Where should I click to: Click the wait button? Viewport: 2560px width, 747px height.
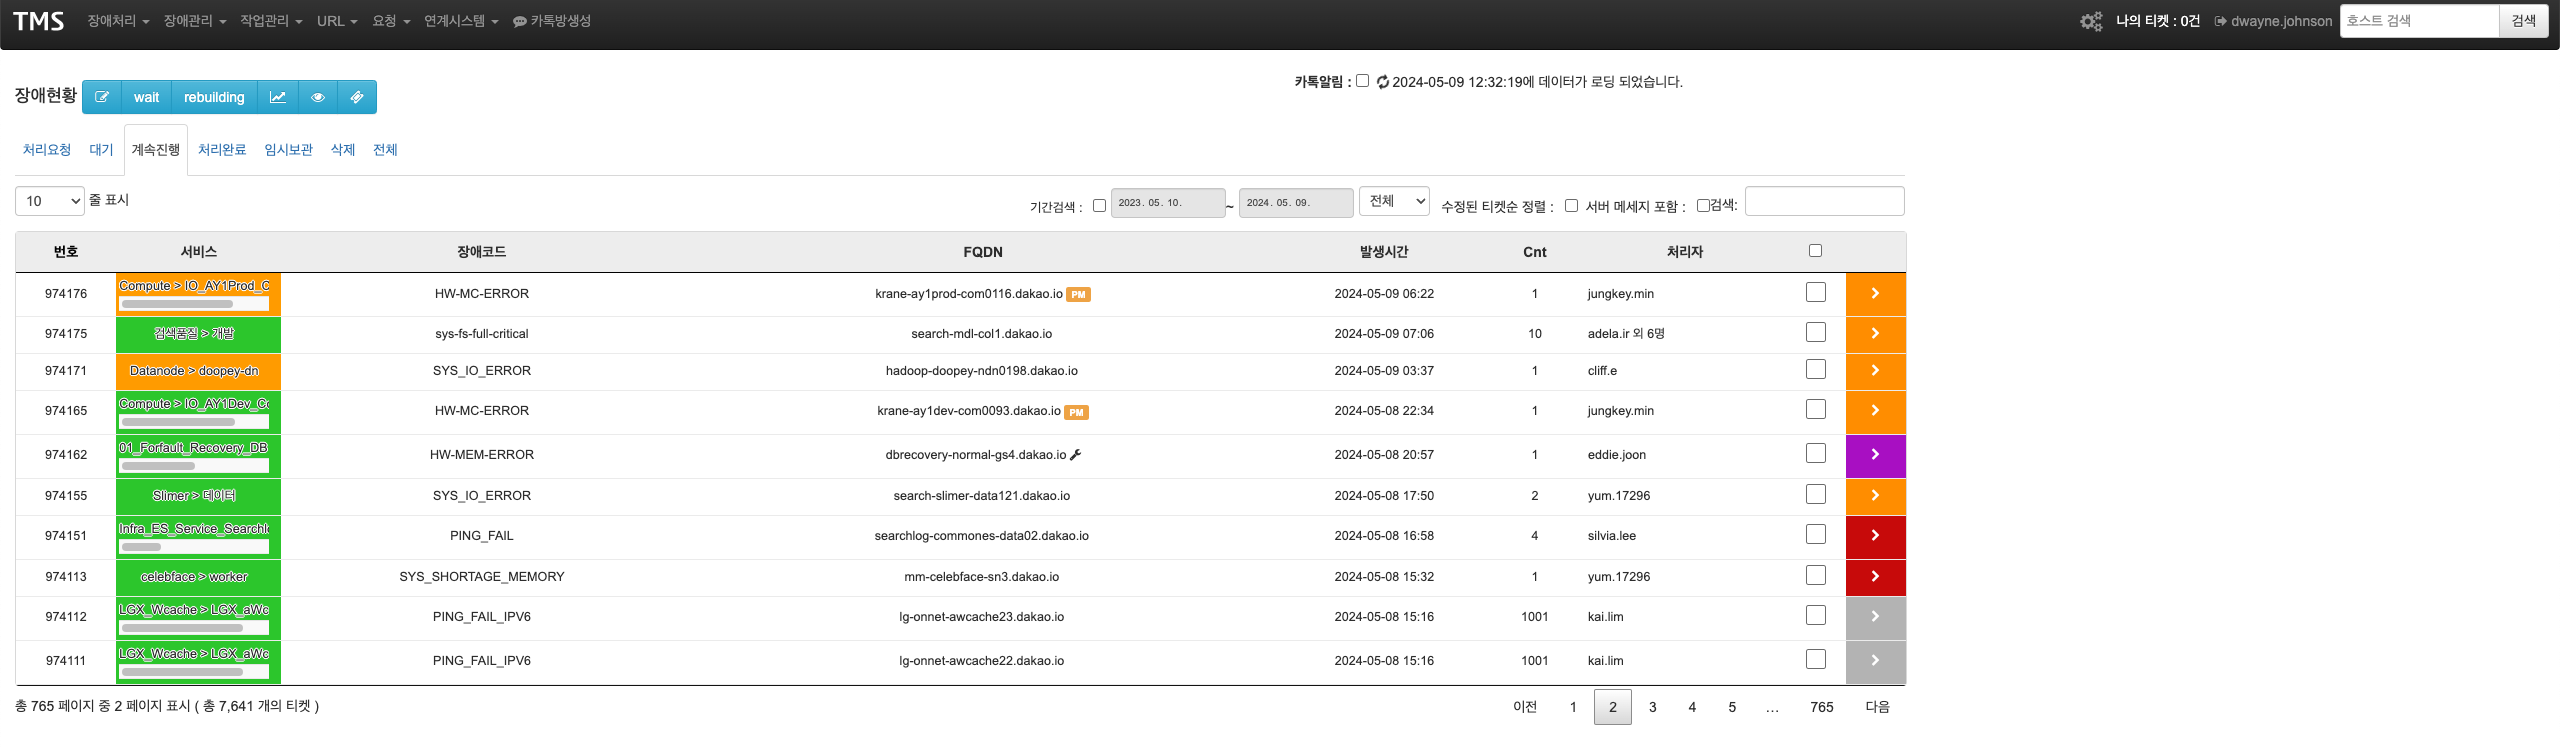tap(146, 97)
